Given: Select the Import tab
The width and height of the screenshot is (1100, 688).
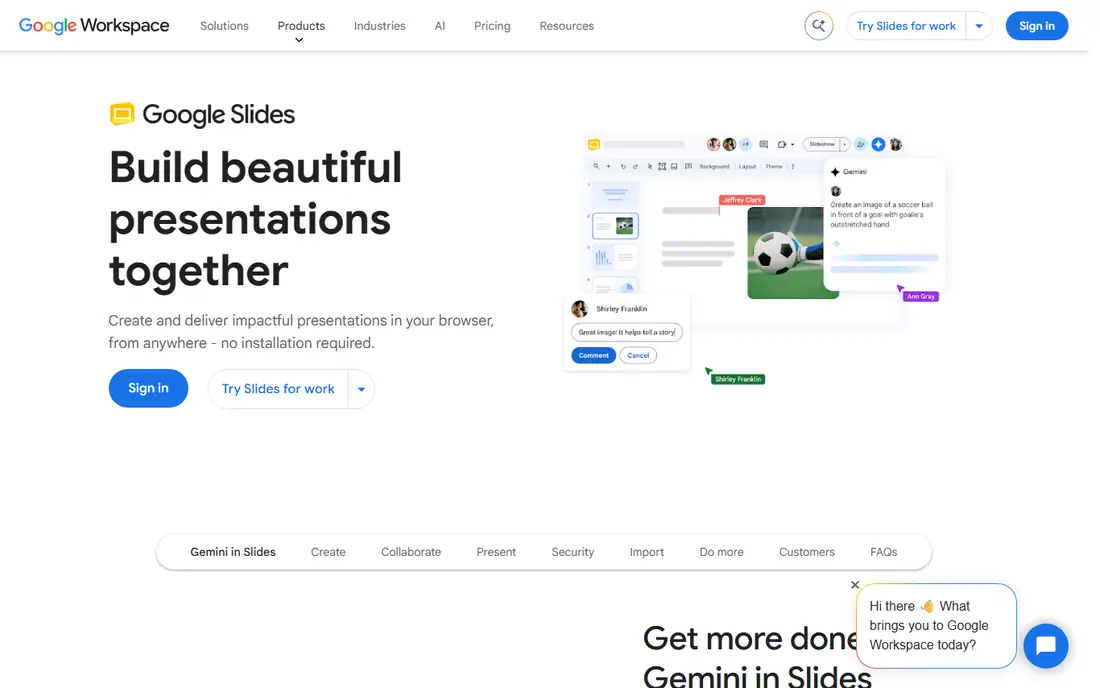Looking at the screenshot, I should point(646,552).
